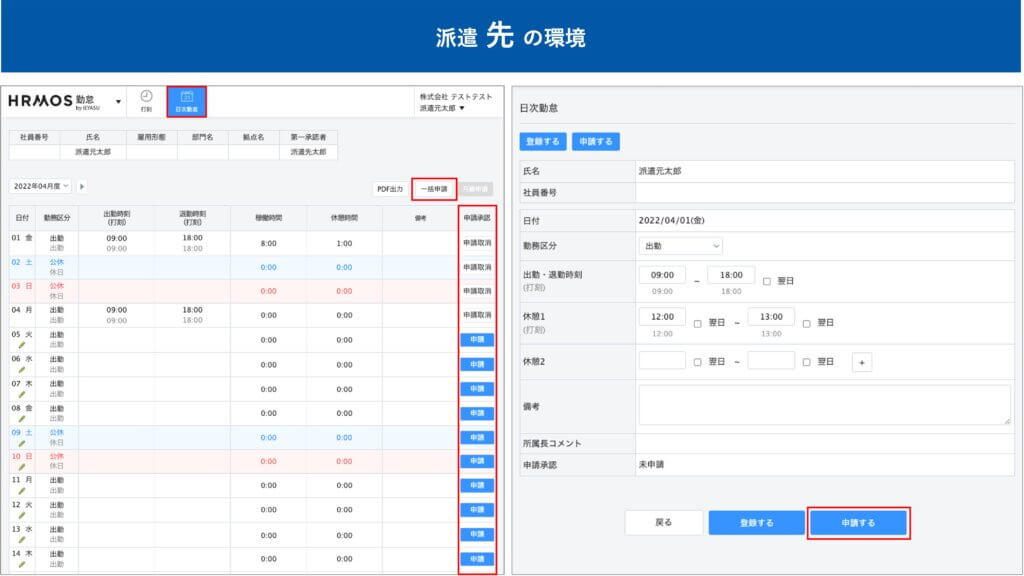Click the pencil icon for 12 火
The width and height of the screenshot is (1024, 576).
coord(22,516)
